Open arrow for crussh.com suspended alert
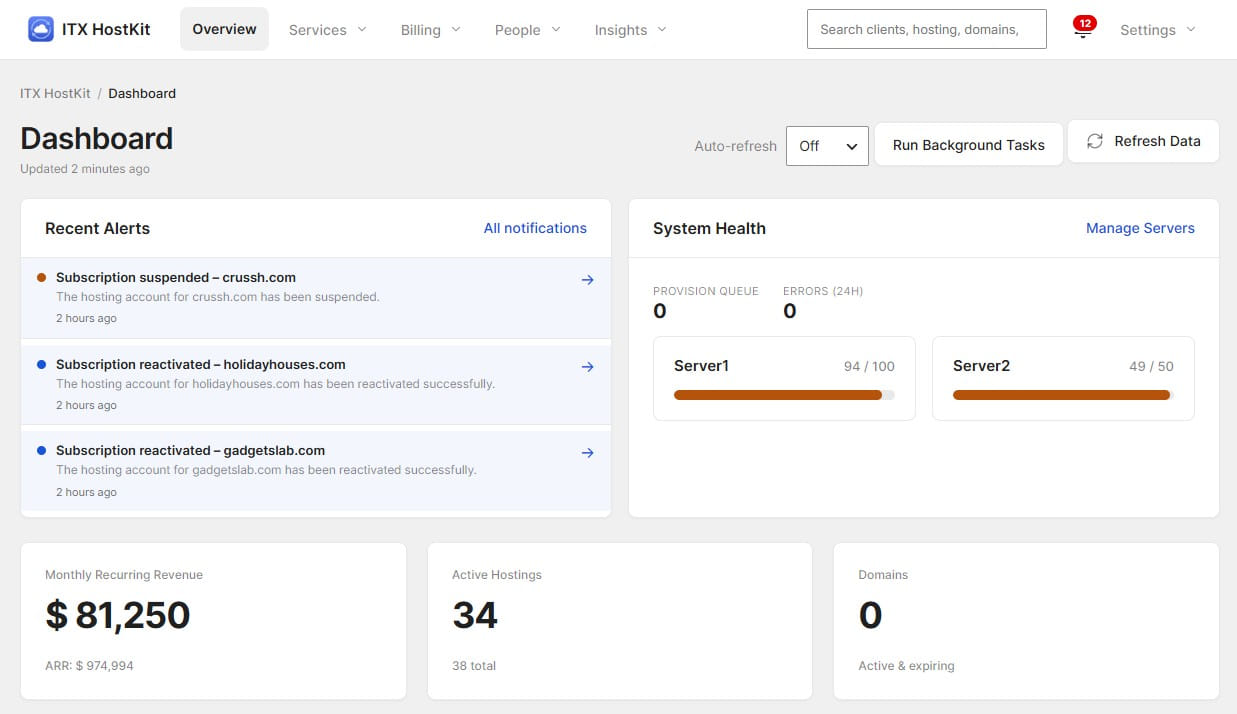Image resolution: width=1237 pixels, height=714 pixels. tap(587, 280)
